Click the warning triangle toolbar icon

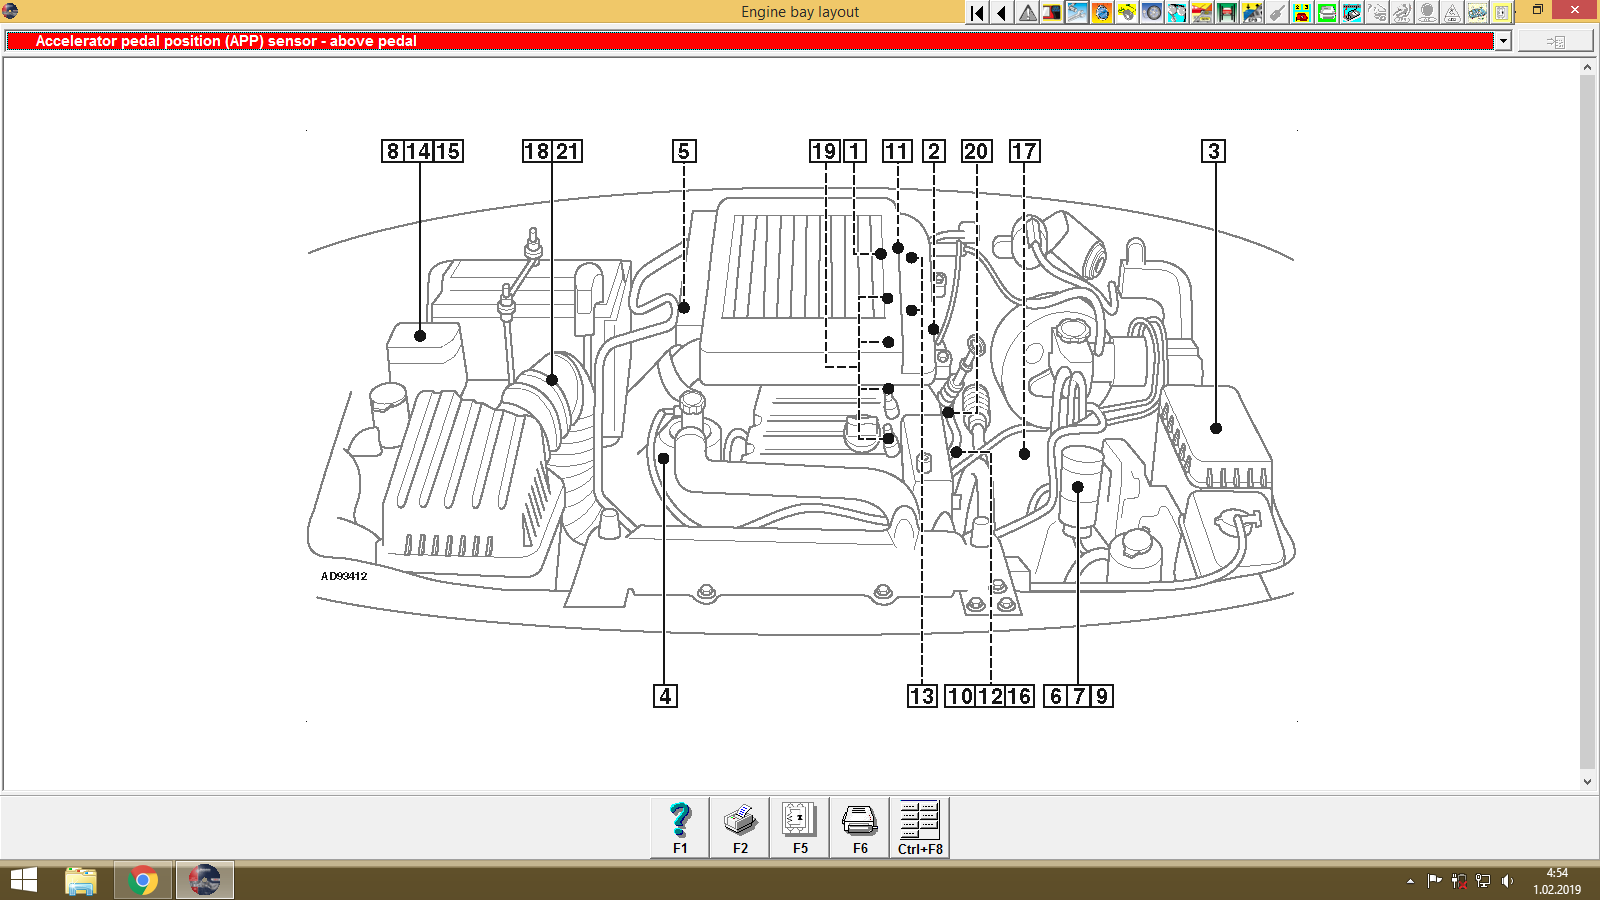click(1026, 12)
